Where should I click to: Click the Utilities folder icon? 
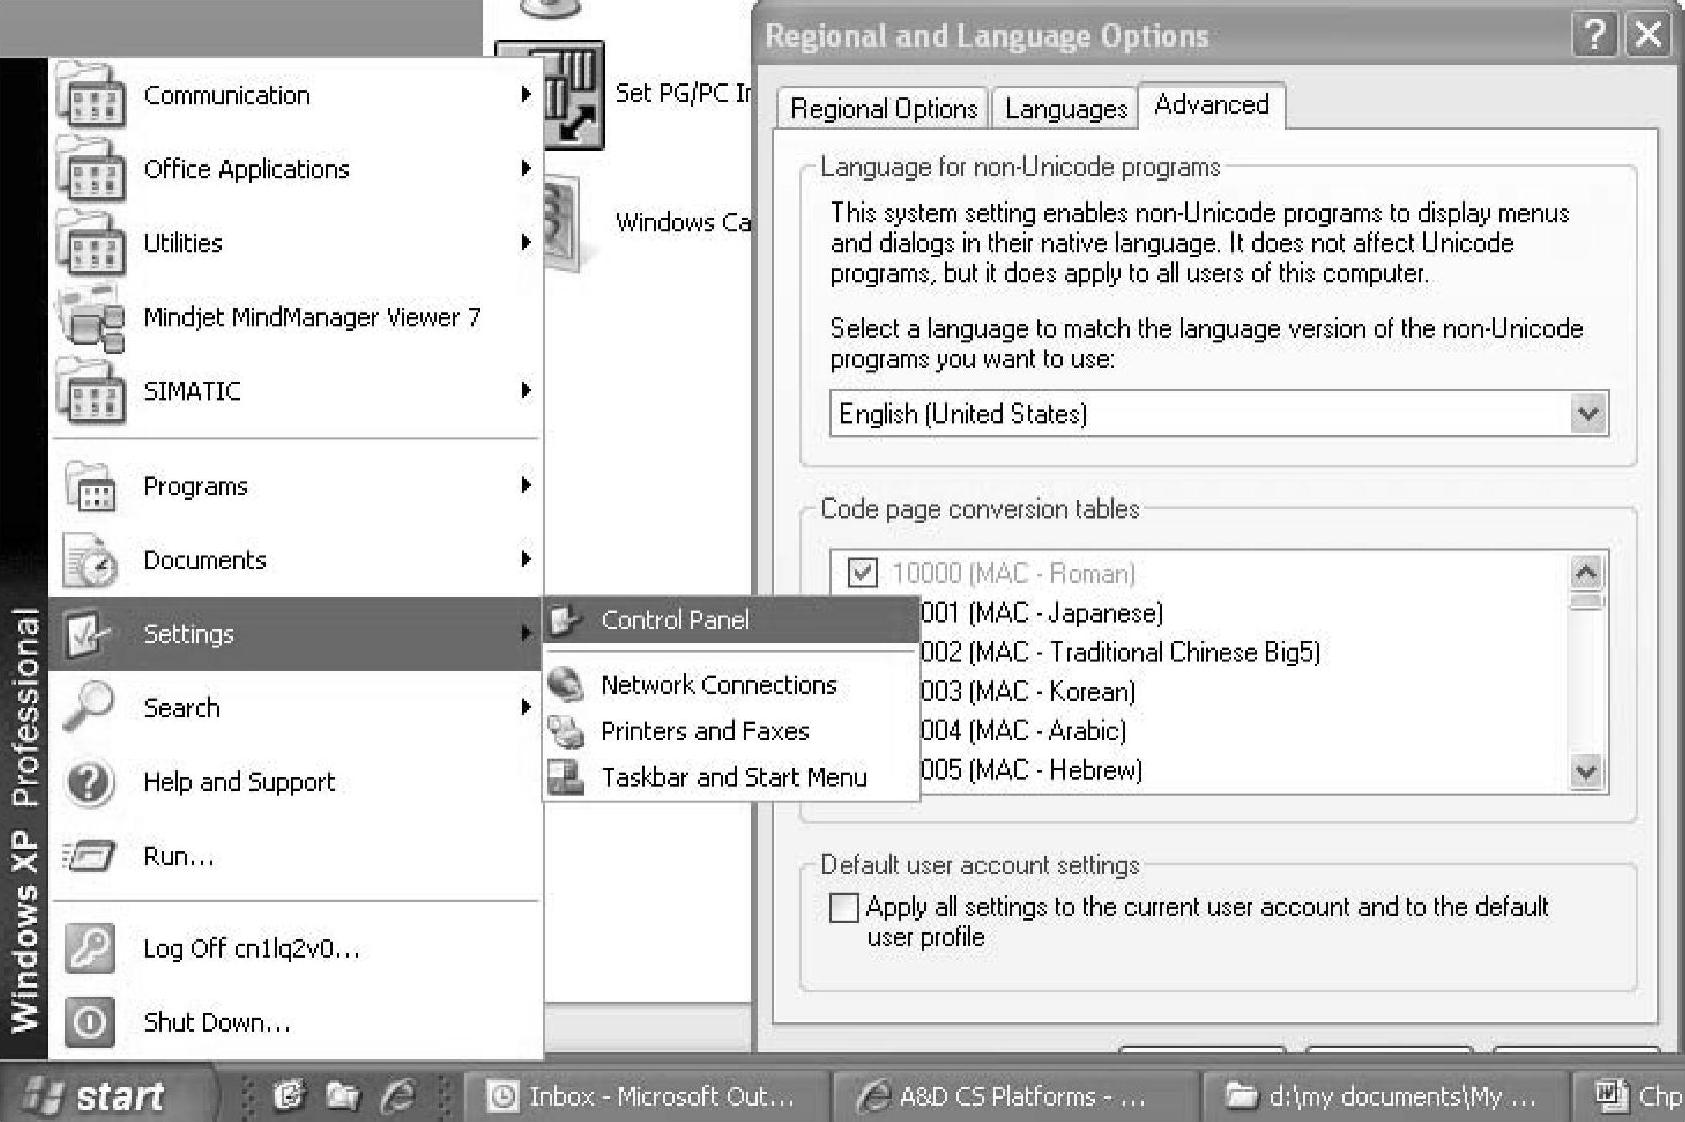[91, 243]
